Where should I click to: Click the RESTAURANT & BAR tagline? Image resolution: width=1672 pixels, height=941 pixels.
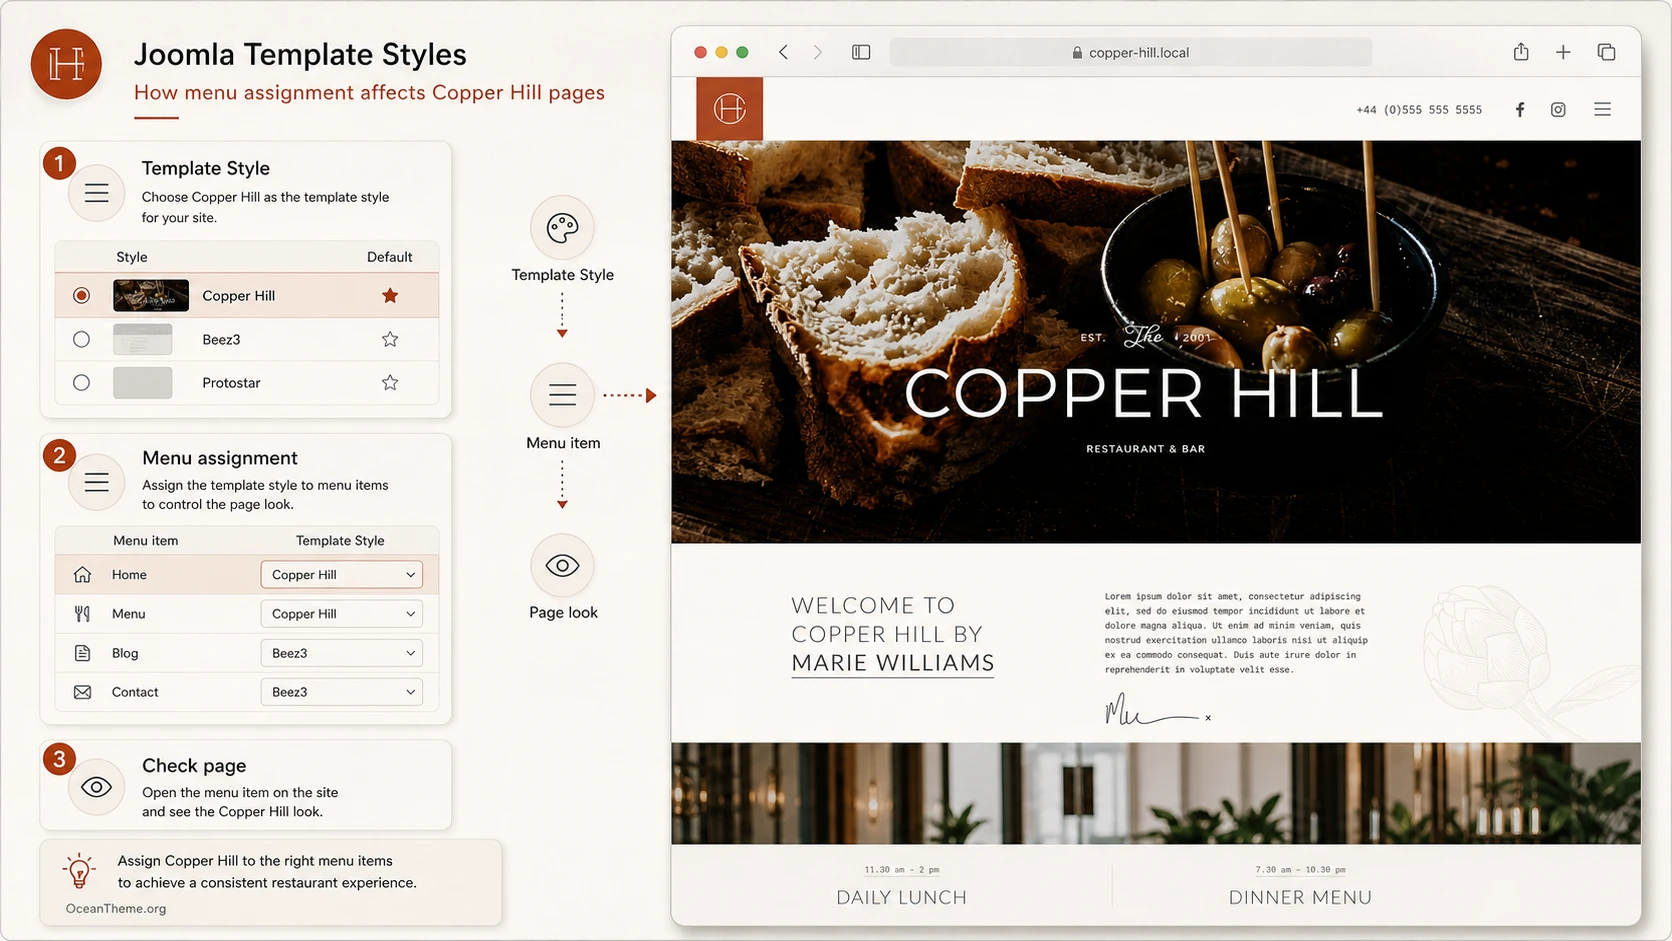1145,449
